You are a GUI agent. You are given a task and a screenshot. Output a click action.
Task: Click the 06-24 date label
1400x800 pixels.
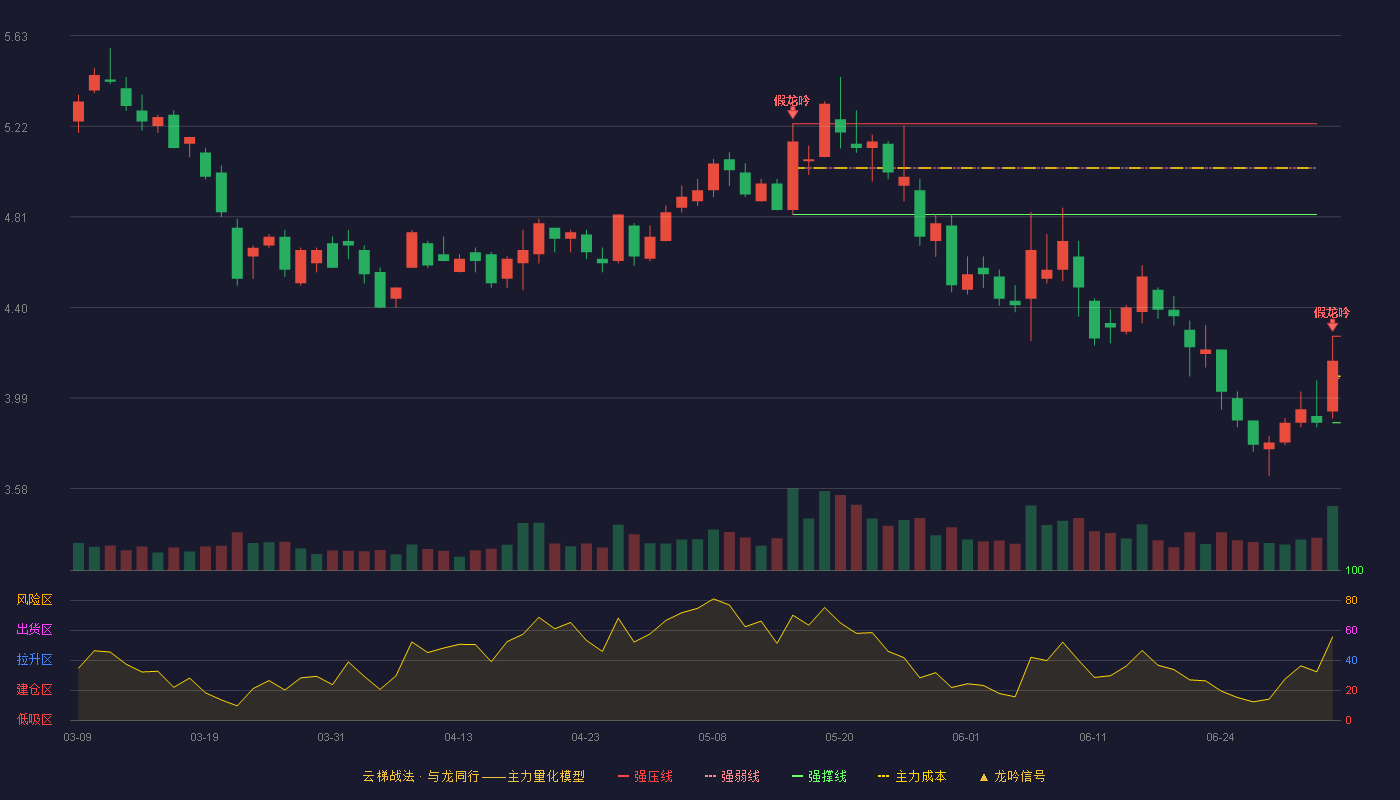point(1220,737)
